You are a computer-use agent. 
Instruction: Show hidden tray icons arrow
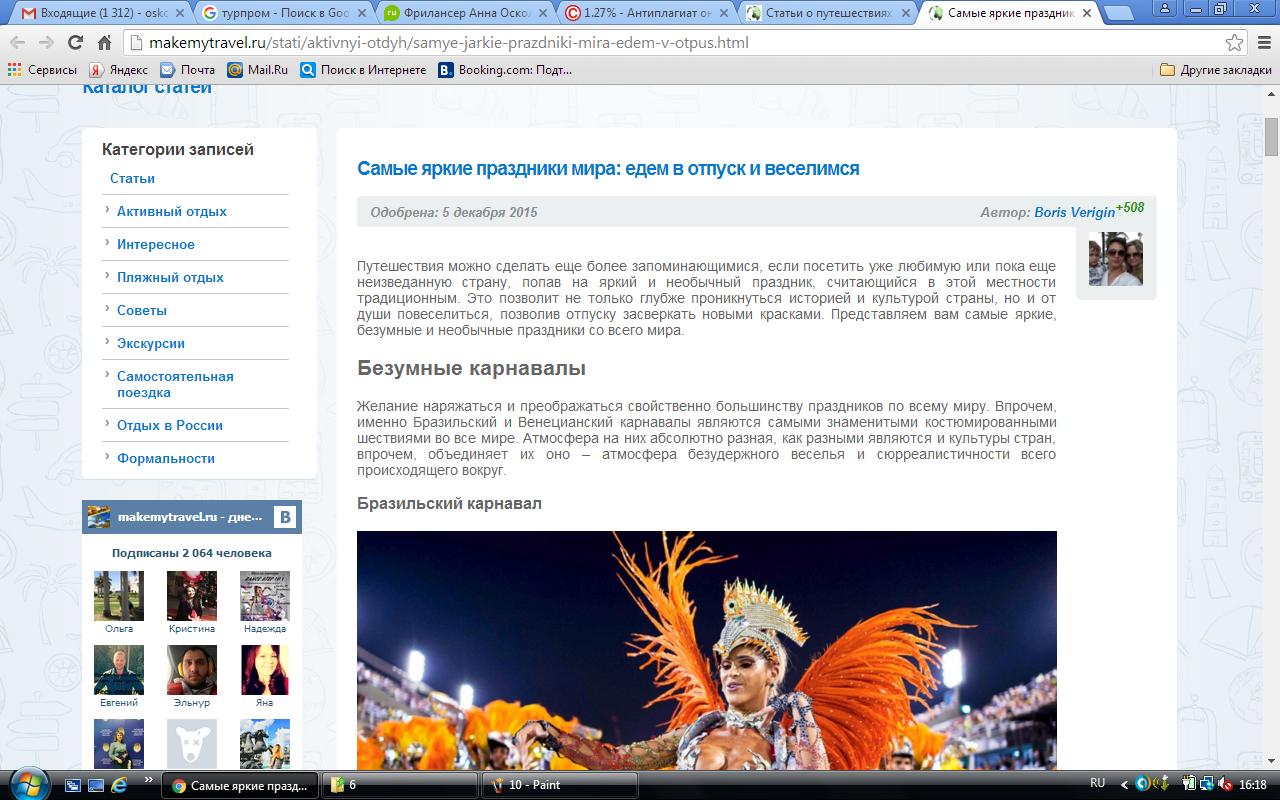[1124, 785]
